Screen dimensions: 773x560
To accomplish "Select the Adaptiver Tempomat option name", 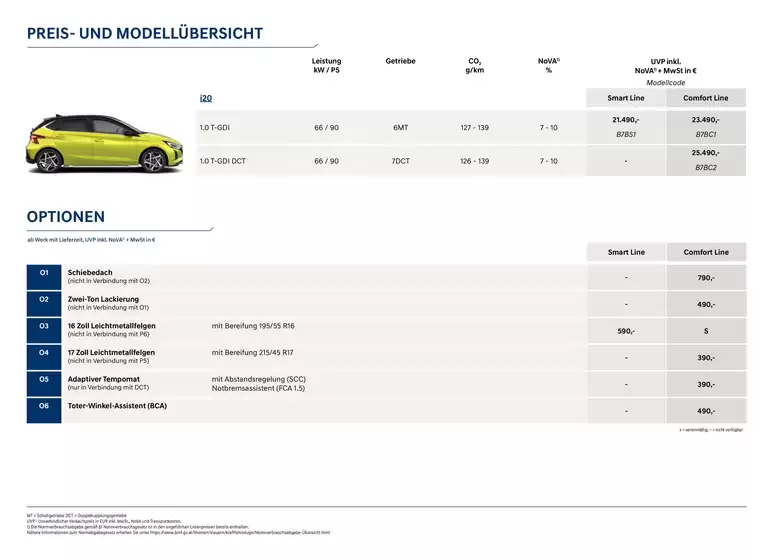I will point(104,379).
